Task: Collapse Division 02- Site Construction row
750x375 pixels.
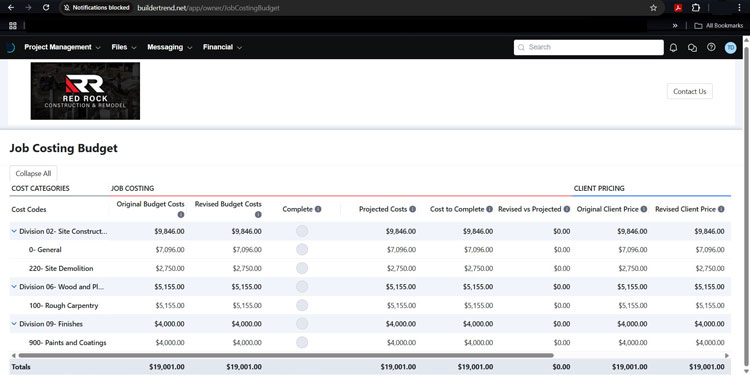Action: tap(14, 231)
